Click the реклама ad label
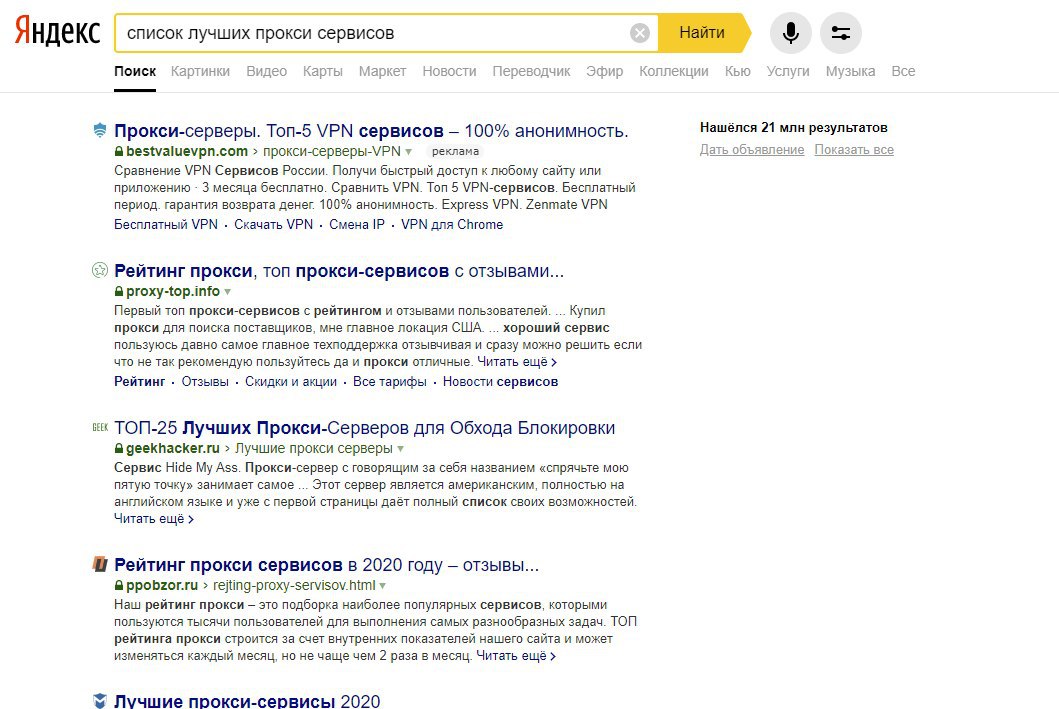This screenshot has width=1059, height=709. click(x=456, y=151)
